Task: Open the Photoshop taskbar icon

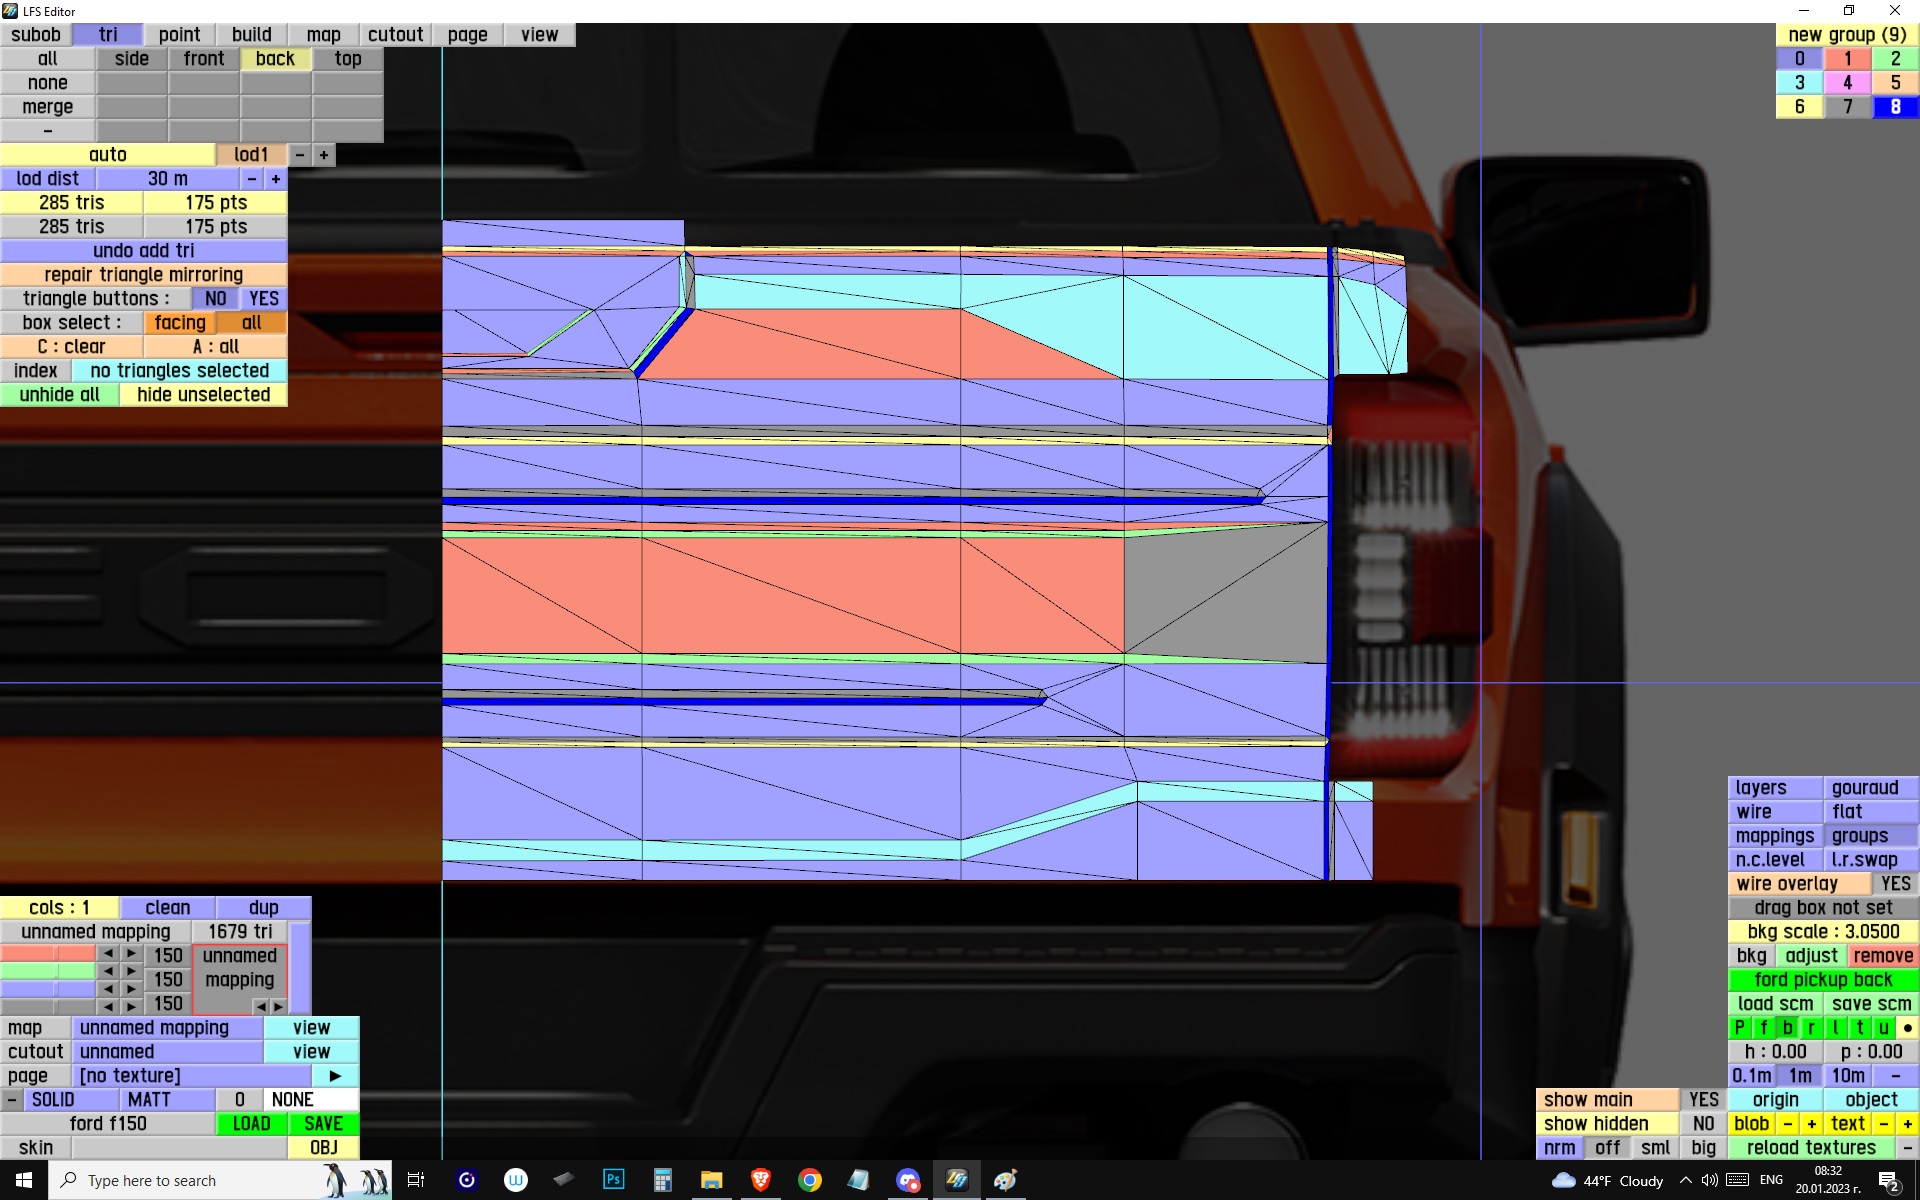Action: point(613,1180)
